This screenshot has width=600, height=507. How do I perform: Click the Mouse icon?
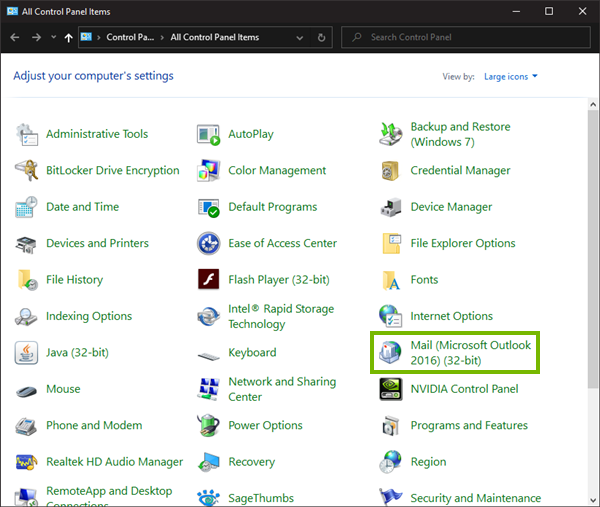(x=26, y=391)
